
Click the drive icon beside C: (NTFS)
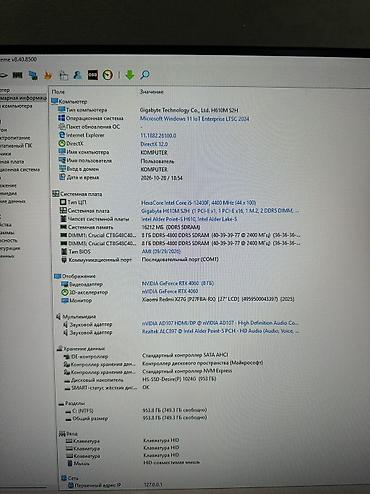tap(68, 411)
